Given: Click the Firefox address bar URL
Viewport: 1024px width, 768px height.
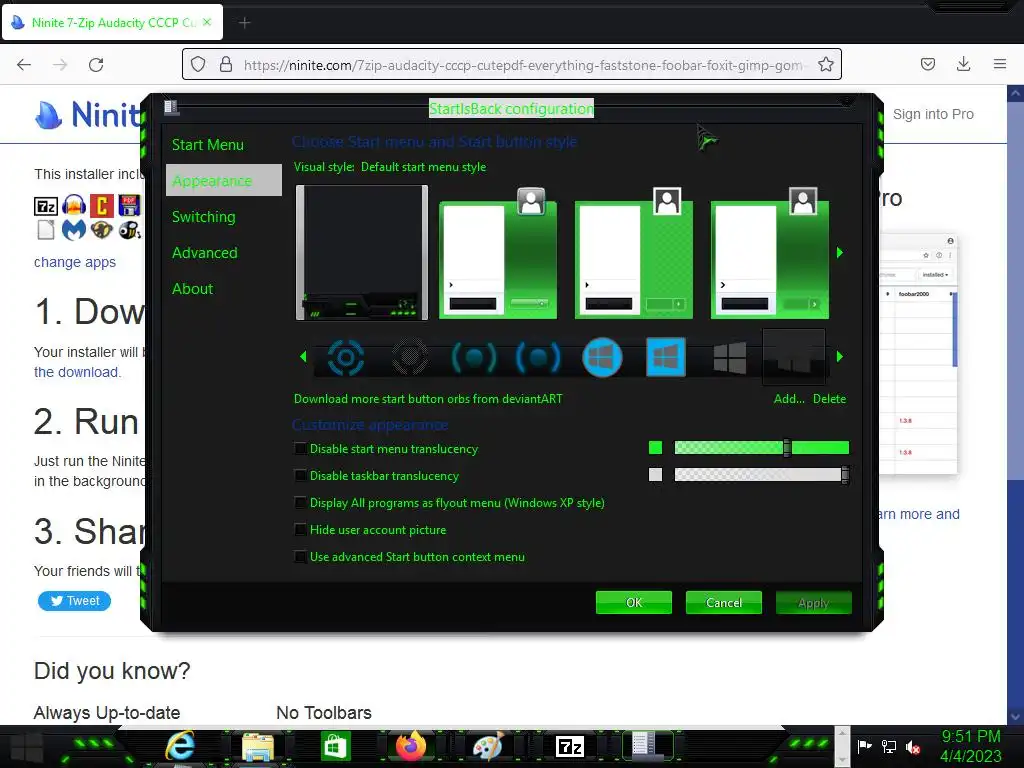Looking at the screenshot, I should click(x=522, y=65).
